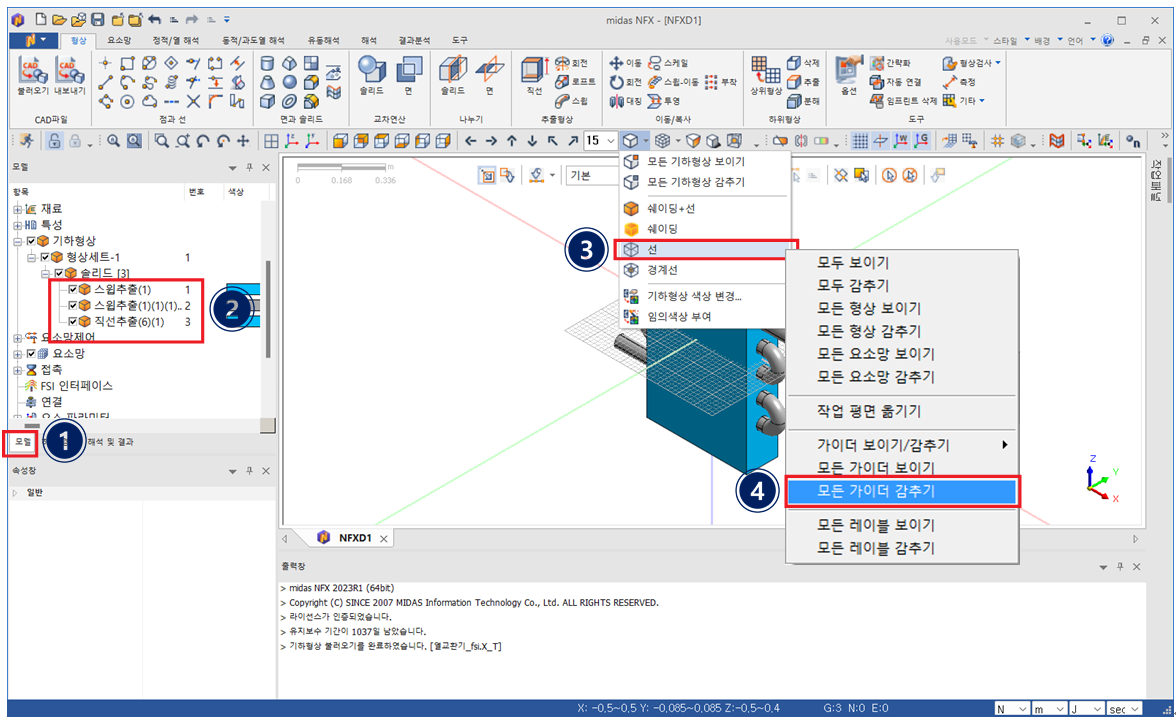Click the 삭제 sub-shape tool
The image size is (1176, 717).
[803, 63]
